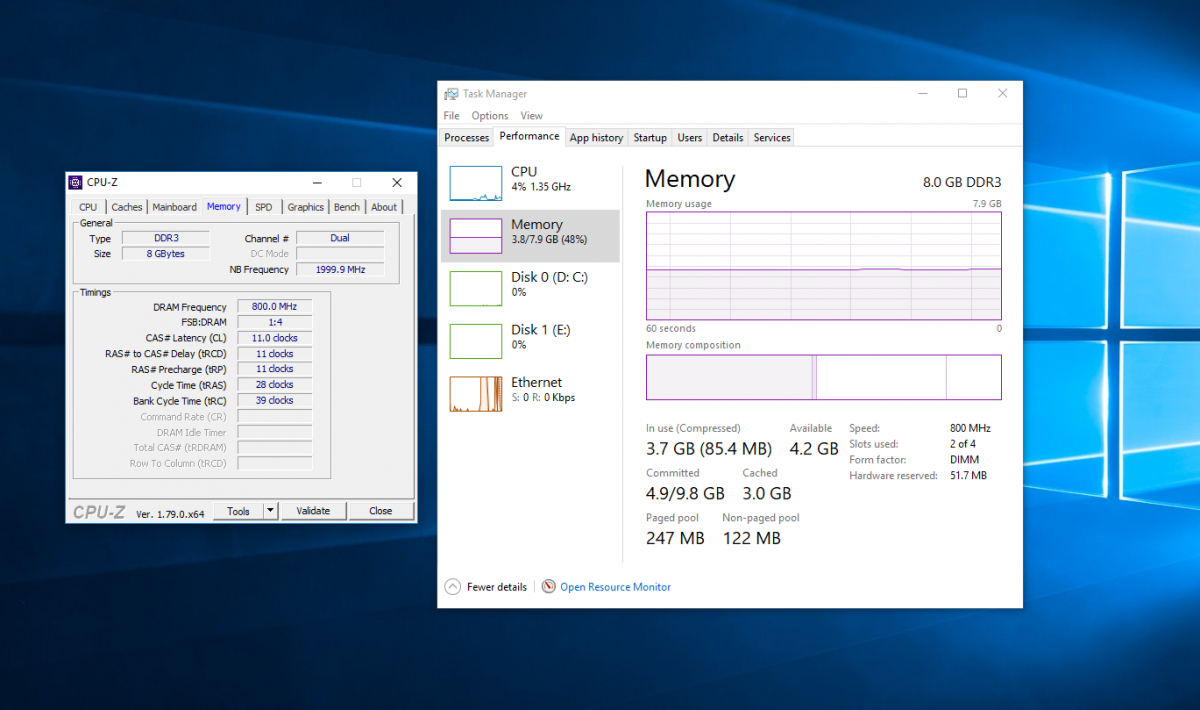Select the Ethernet thumbnail graph
This screenshot has width=1200, height=710.
point(476,394)
